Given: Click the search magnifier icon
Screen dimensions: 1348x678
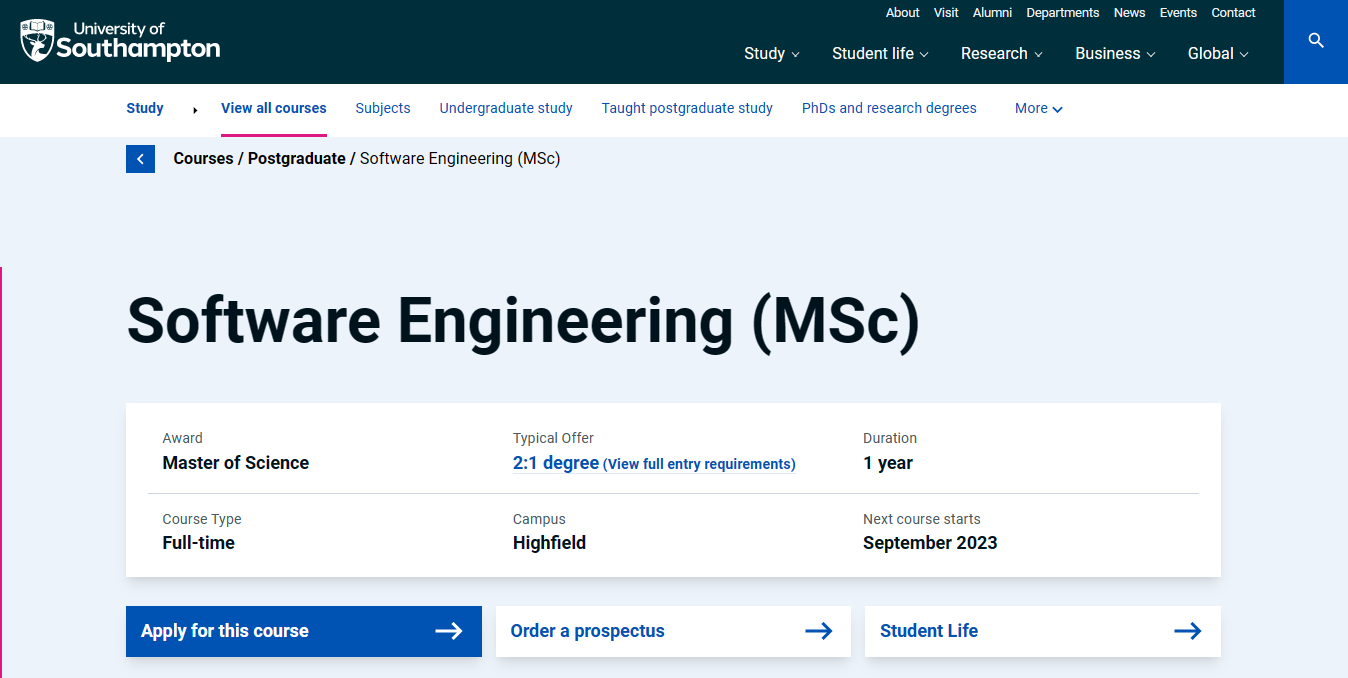Looking at the screenshot, I should tap(1315, 41).
